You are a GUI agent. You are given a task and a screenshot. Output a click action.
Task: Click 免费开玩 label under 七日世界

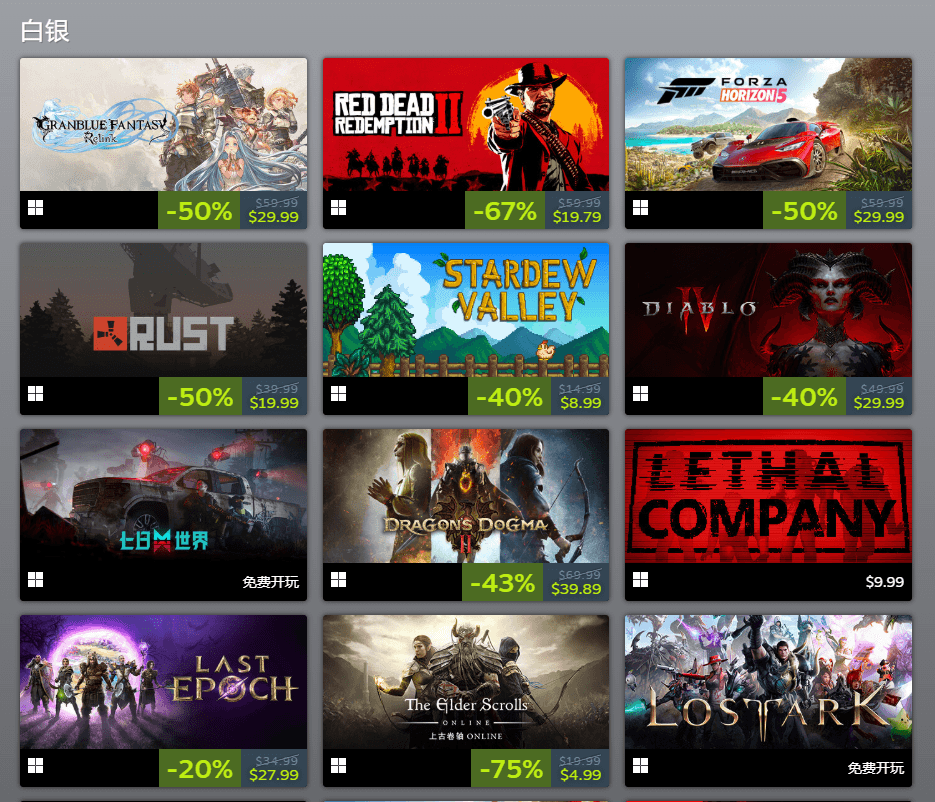pyautogui.click(x=271, y=582)
